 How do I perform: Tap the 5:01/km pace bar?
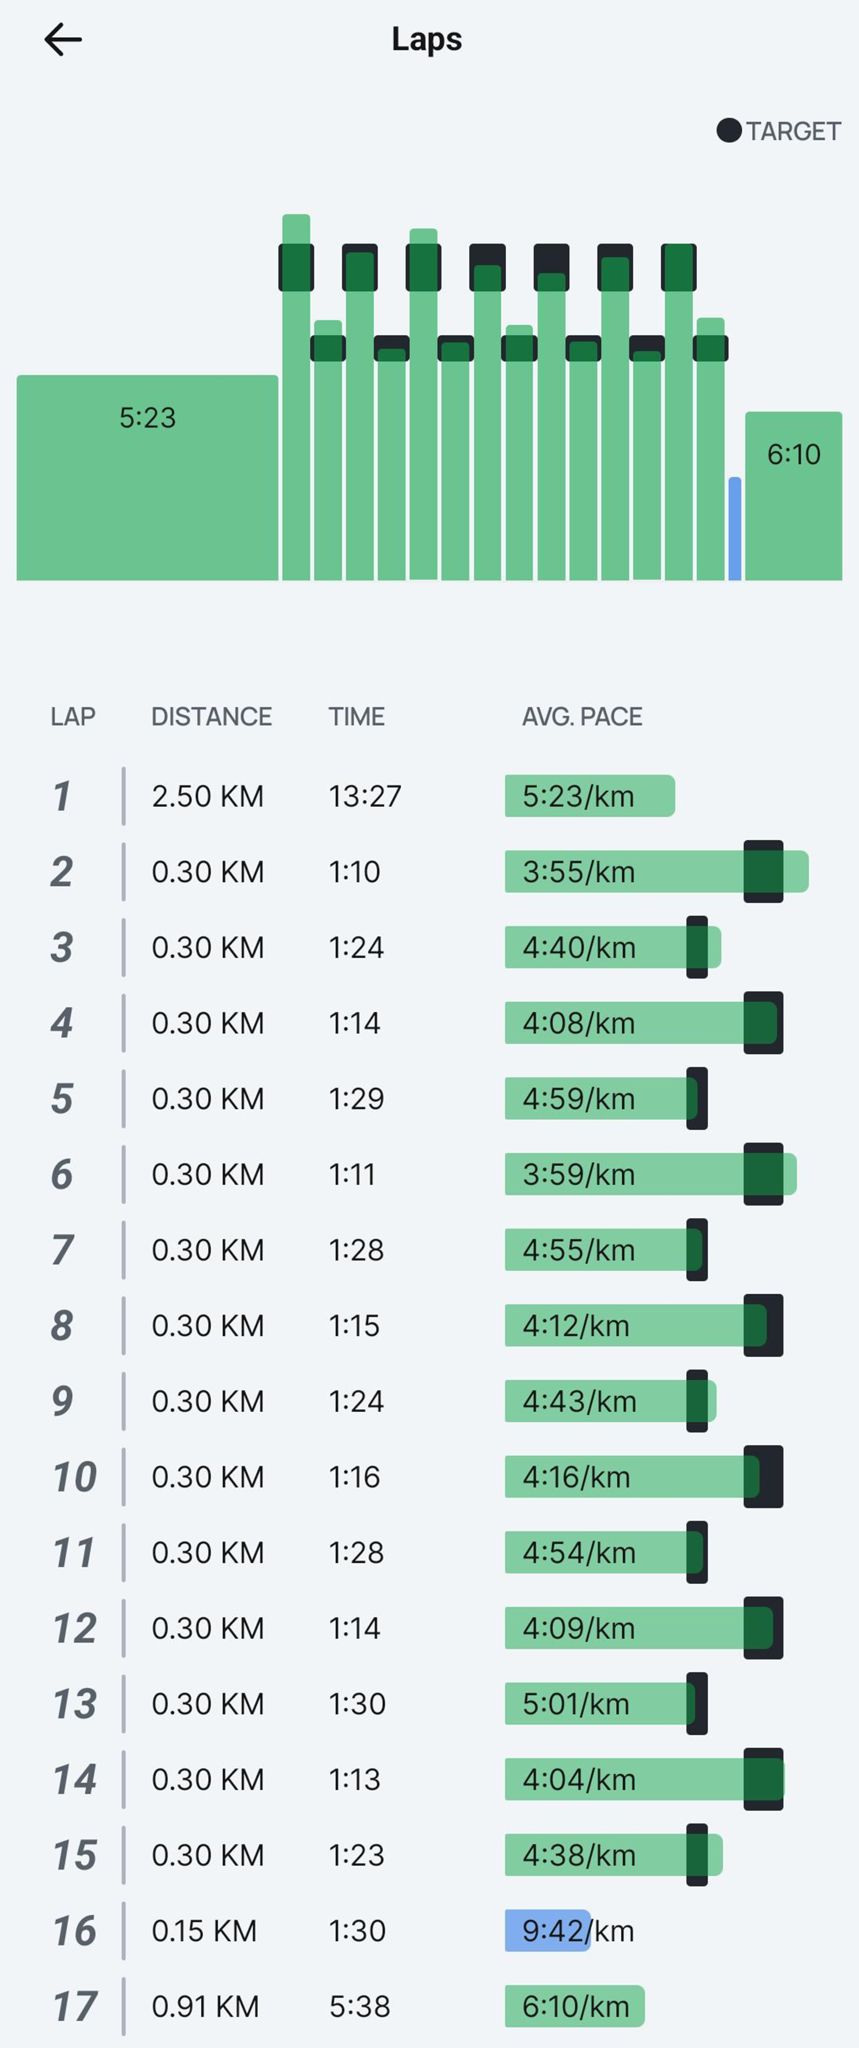(x=600, y=1703)
